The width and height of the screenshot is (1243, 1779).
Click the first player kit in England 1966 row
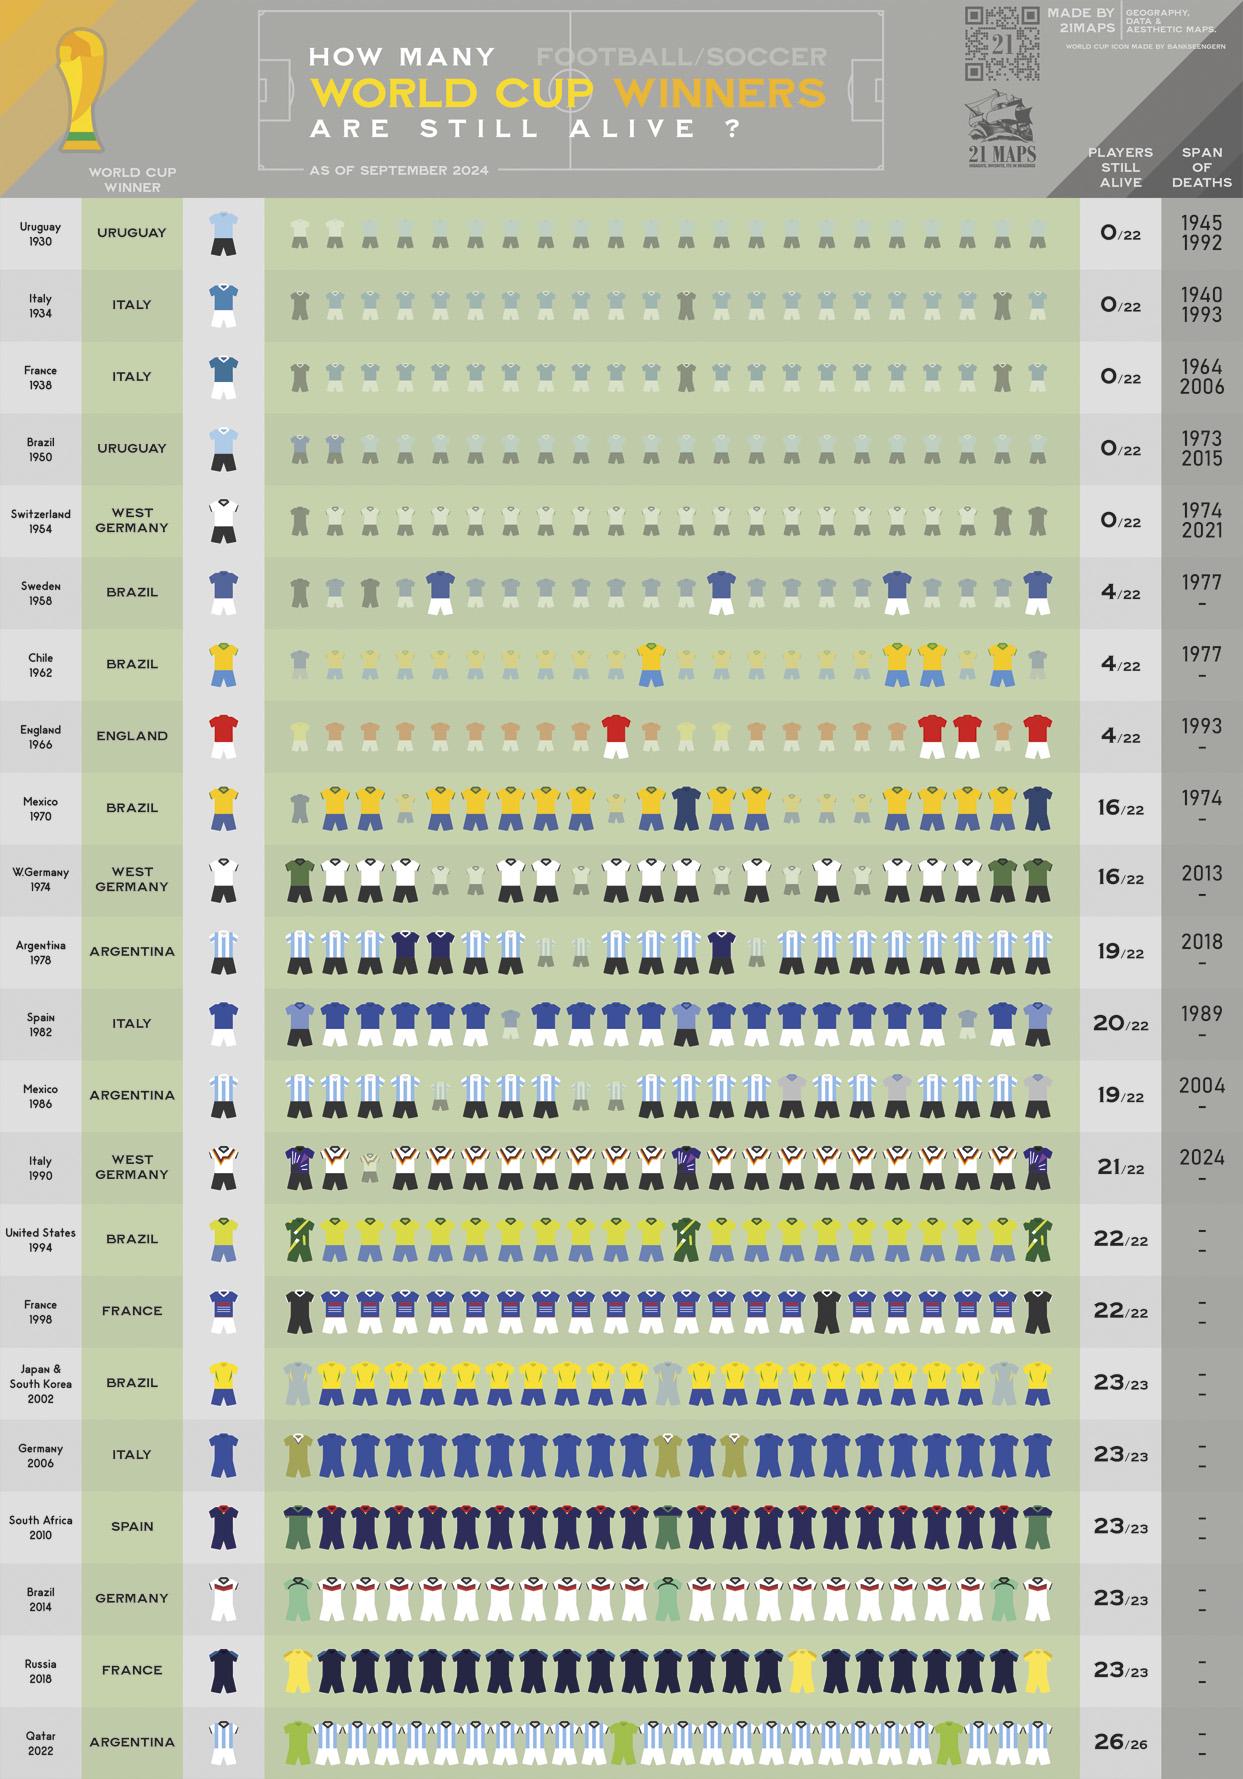pyautogui.click(x=299, y=737)
